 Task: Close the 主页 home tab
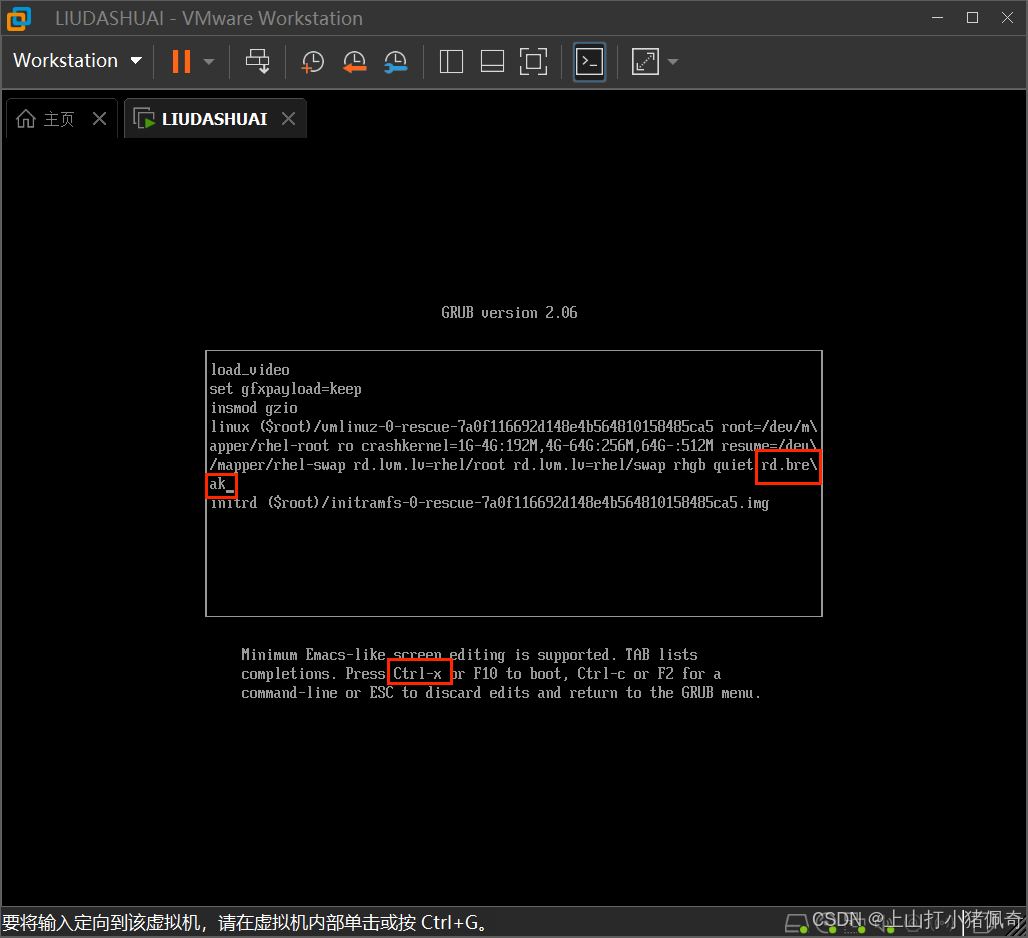tap(100, 119)
